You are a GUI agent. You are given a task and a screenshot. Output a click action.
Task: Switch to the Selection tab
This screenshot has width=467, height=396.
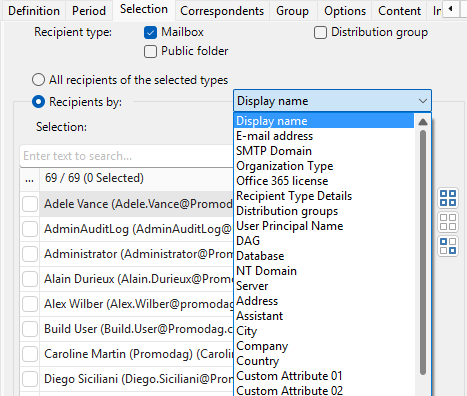144,9
